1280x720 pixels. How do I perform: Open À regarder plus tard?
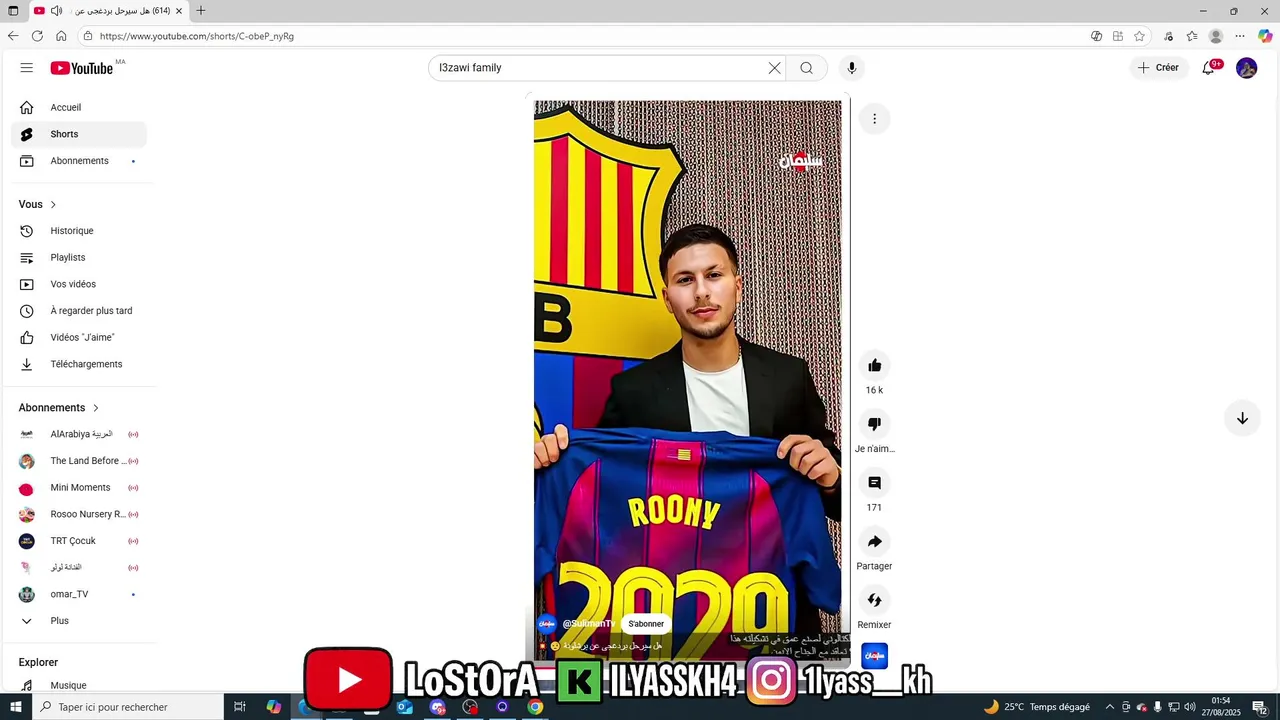point(79,311)
